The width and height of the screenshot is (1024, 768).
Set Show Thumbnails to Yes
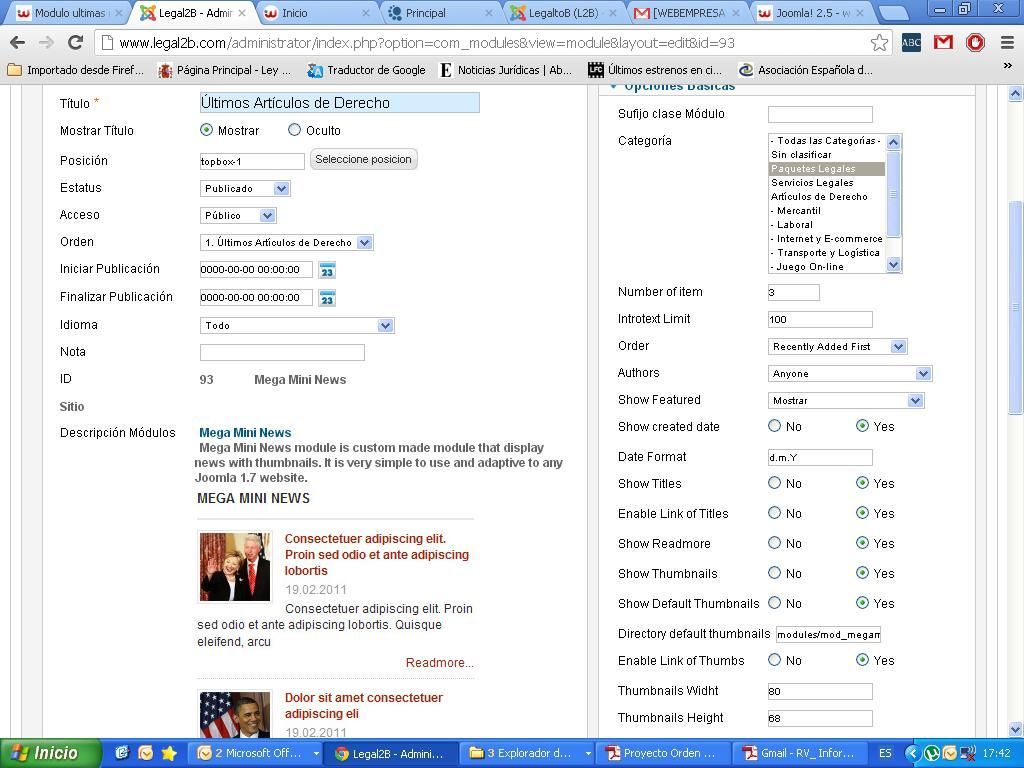tap(862, 573)
